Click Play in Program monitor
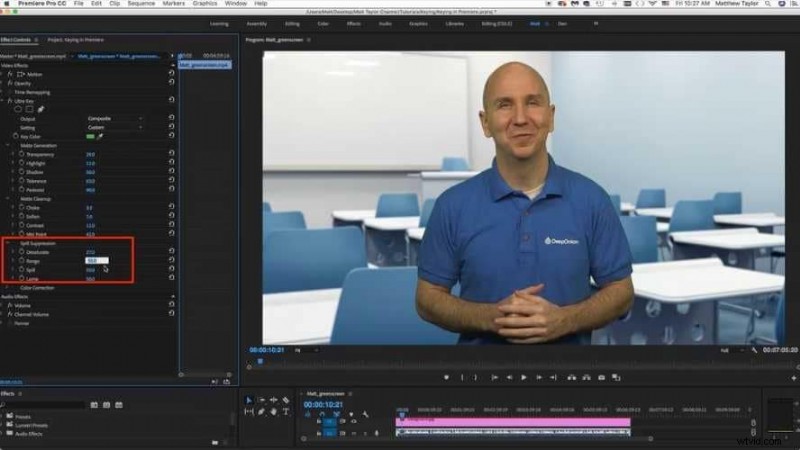 523,378
